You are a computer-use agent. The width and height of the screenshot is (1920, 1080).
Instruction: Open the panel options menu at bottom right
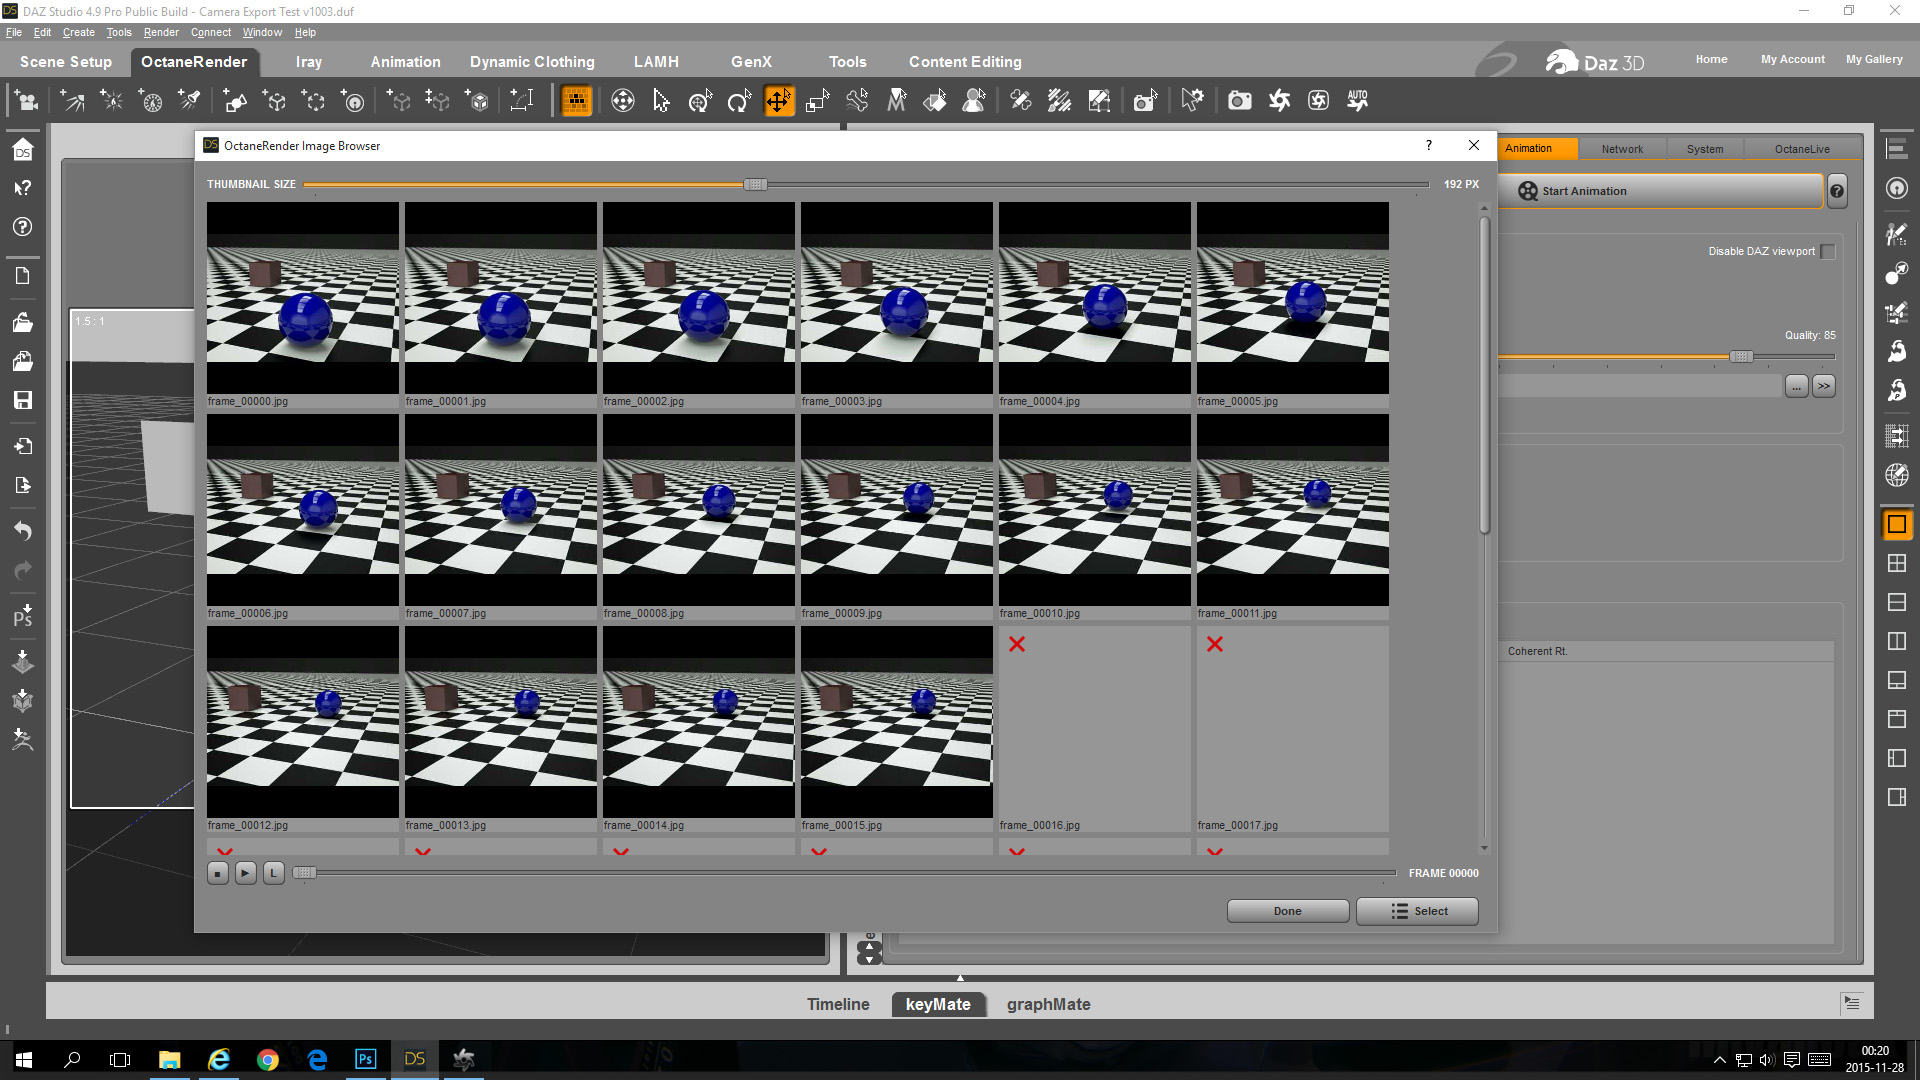(x=1851, y=1003)
